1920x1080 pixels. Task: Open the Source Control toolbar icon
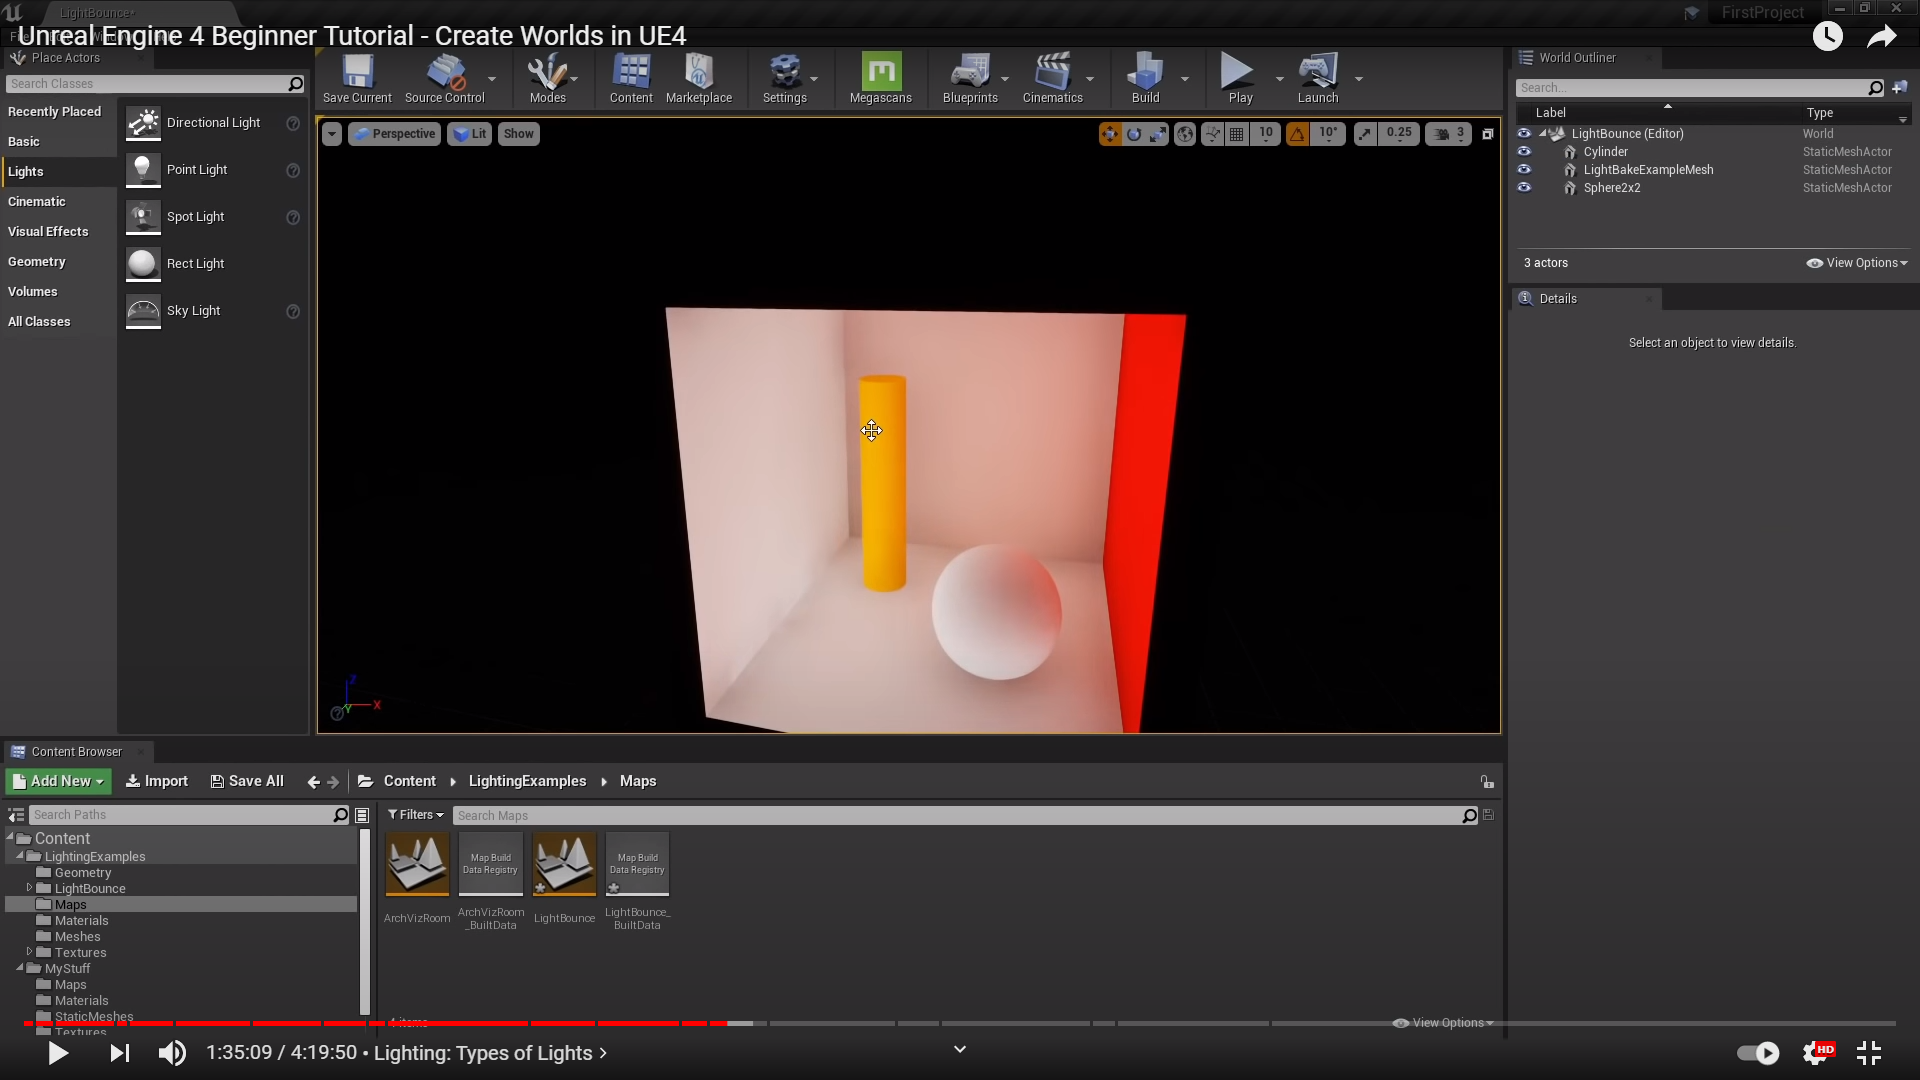click(444, 72)
